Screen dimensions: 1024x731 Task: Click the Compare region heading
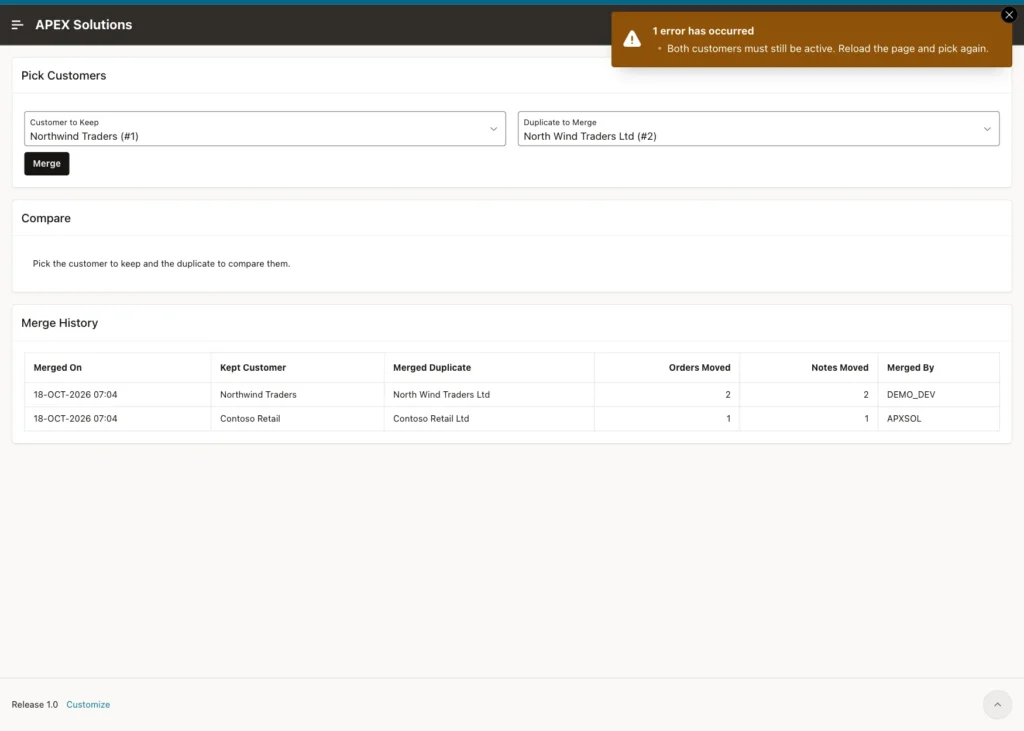(x=46, y=218)
